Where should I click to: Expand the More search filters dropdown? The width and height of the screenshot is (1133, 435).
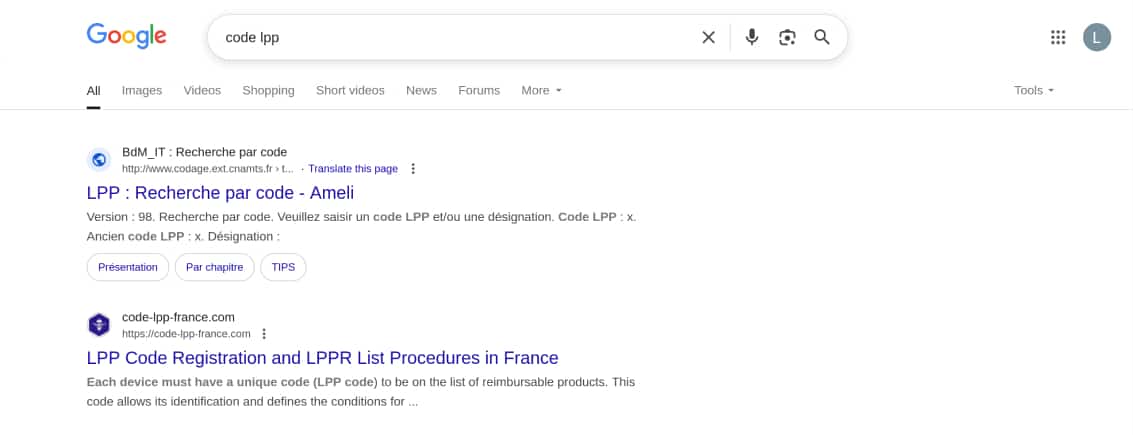coord(541,90)
